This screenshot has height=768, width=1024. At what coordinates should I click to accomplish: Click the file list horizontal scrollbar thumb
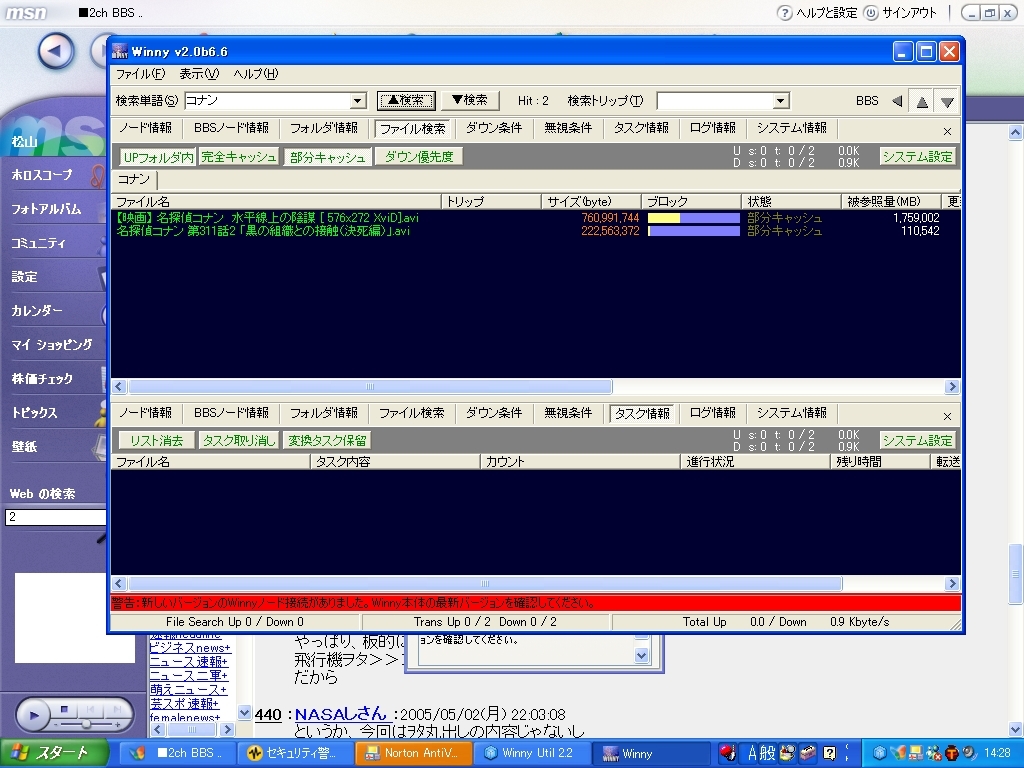[370, 387]
